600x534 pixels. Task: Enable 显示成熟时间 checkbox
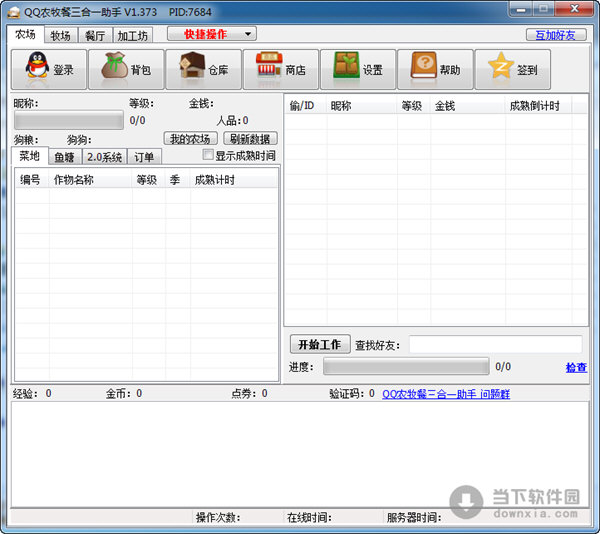tap(208, 155)
